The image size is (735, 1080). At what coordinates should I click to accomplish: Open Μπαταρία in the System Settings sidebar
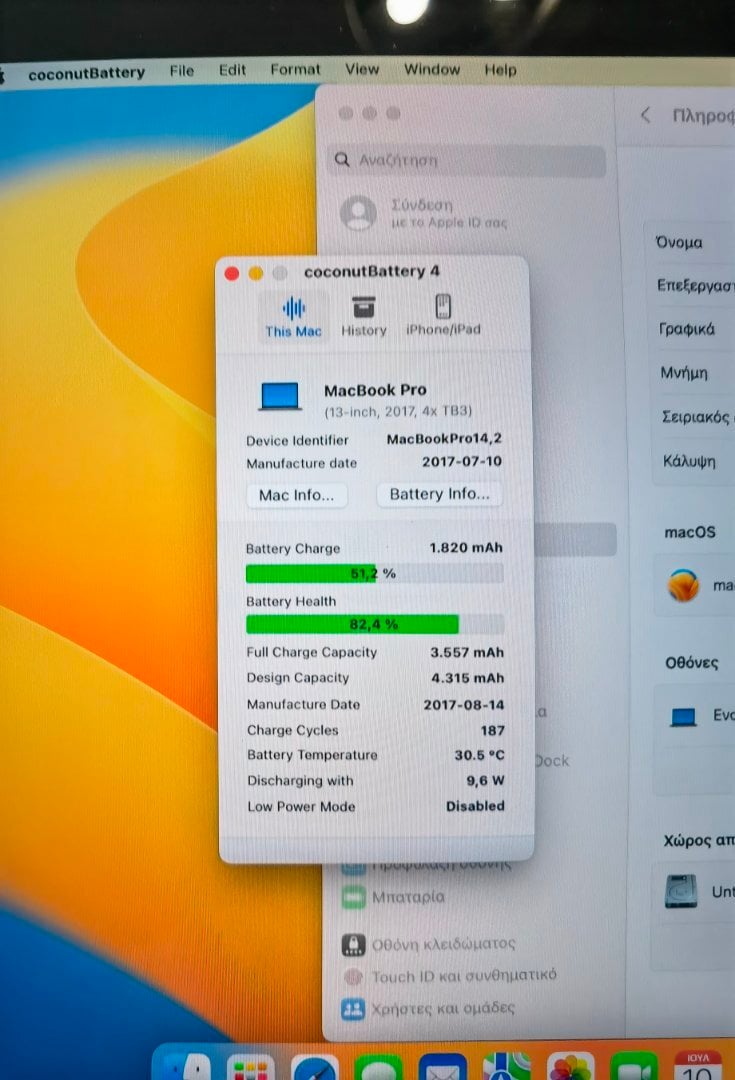[408, 897]
